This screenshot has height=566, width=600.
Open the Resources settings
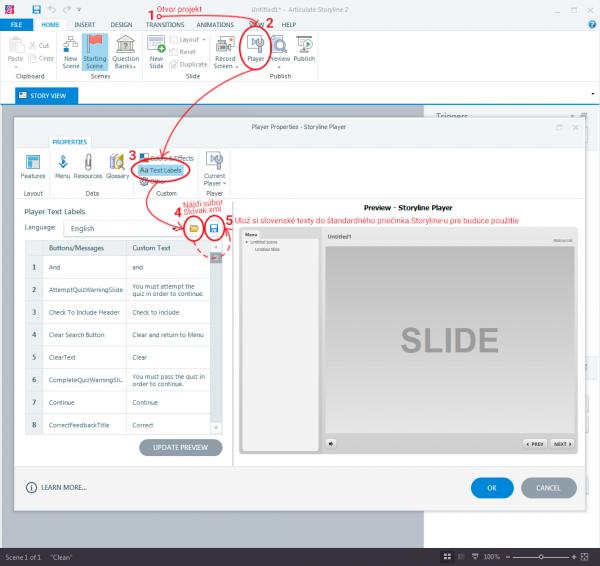(x=88, y=166)
